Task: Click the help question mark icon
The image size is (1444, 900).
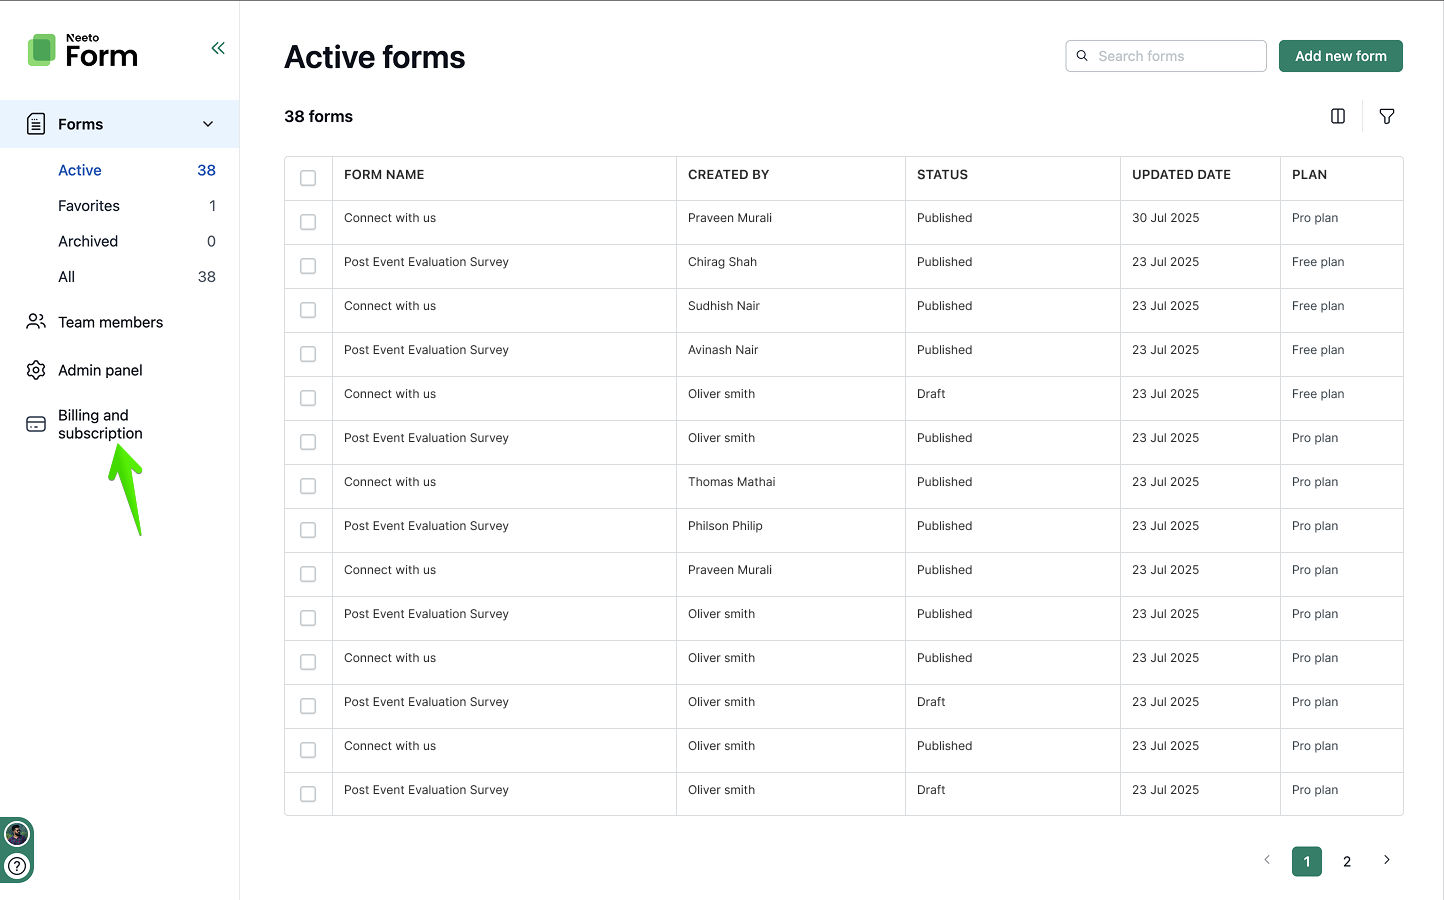Action: 17,866
